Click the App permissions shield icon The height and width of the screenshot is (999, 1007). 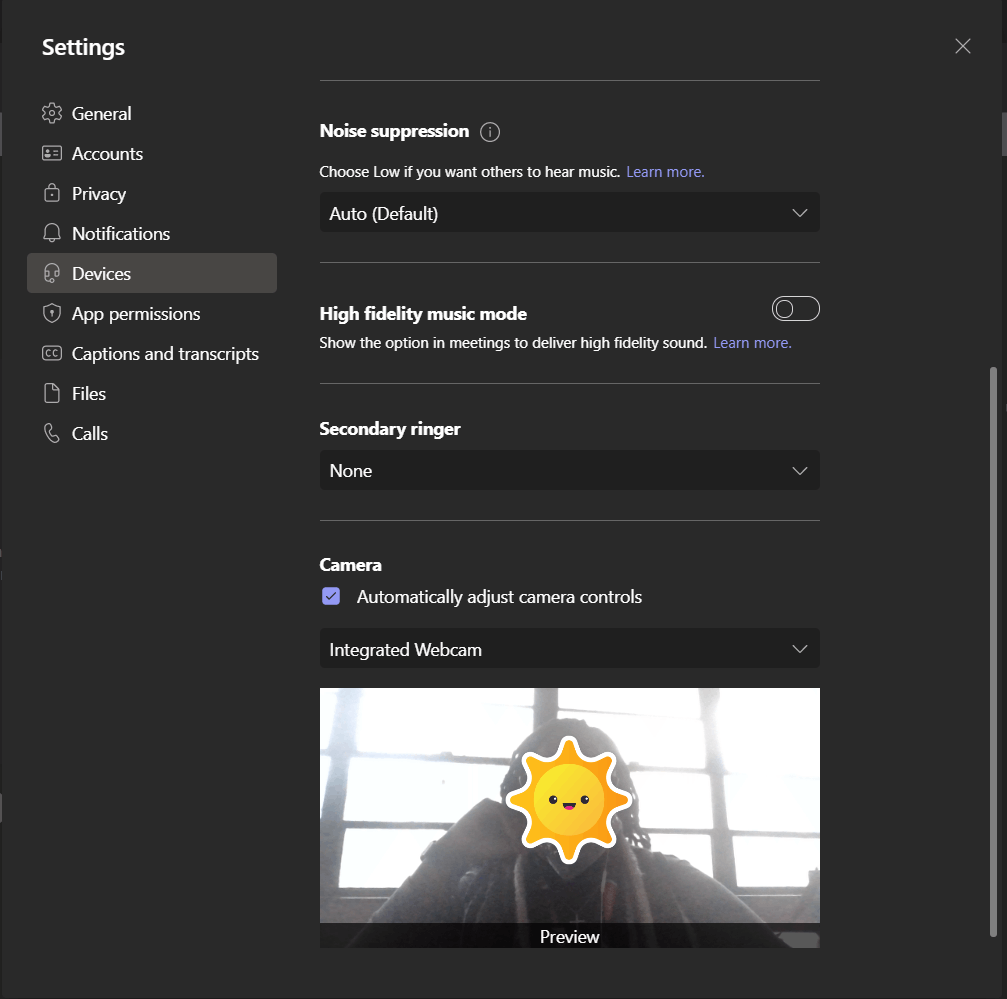52,313
